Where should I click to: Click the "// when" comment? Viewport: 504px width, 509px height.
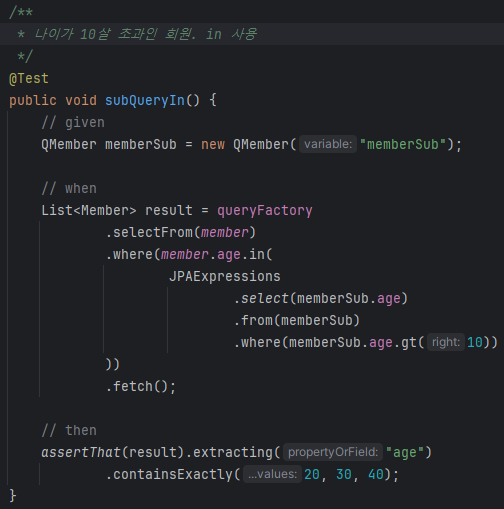(x=69, y=189)
